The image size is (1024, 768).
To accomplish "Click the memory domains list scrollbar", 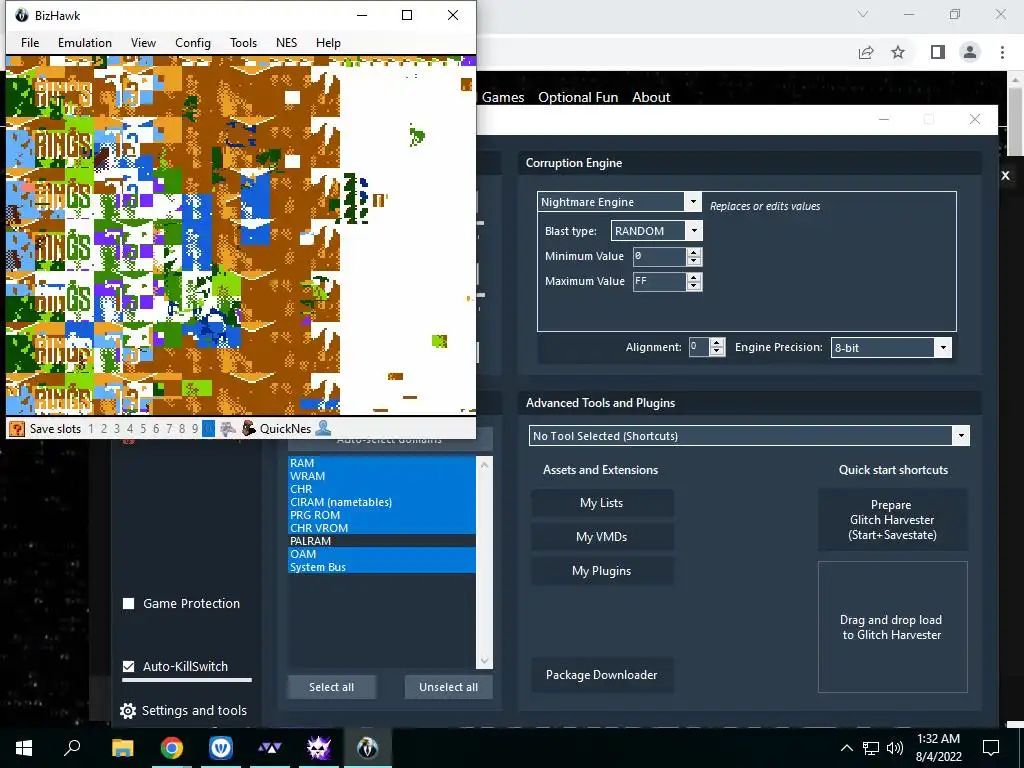I will point(485,562).
